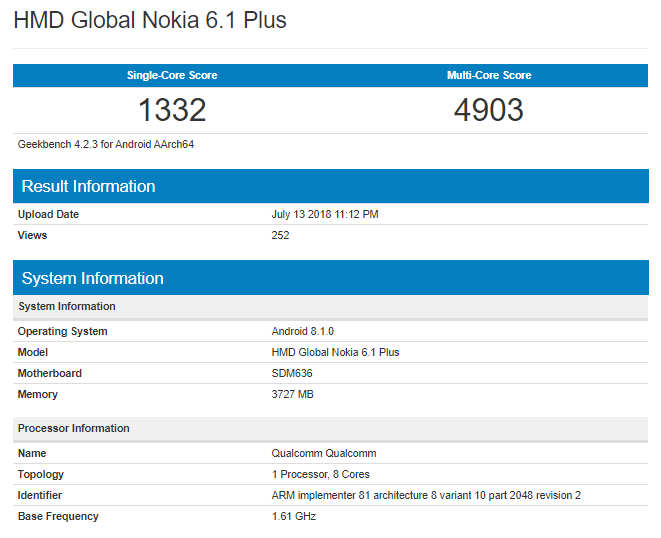Click the Result Information section header
This screenshot has width=661, height=538.
pyautogui.click(x=331, y=186)
